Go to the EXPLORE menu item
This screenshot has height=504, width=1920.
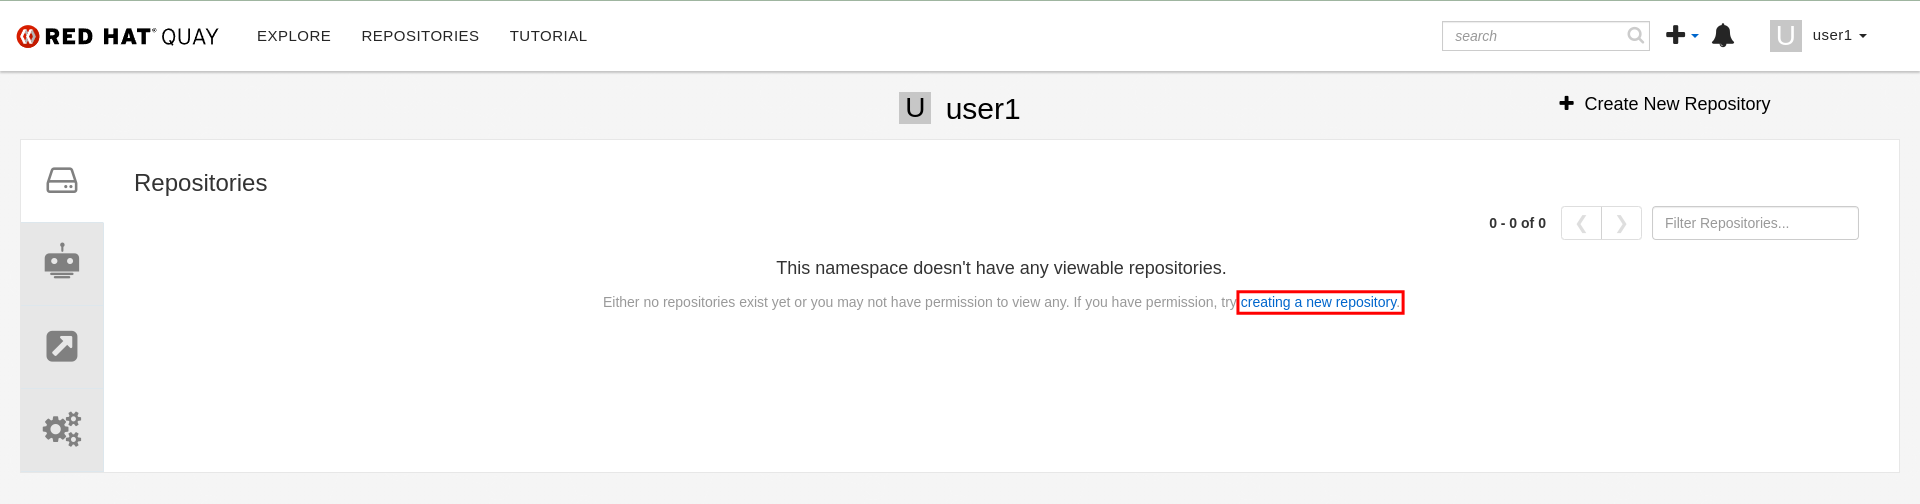[294, 36]
